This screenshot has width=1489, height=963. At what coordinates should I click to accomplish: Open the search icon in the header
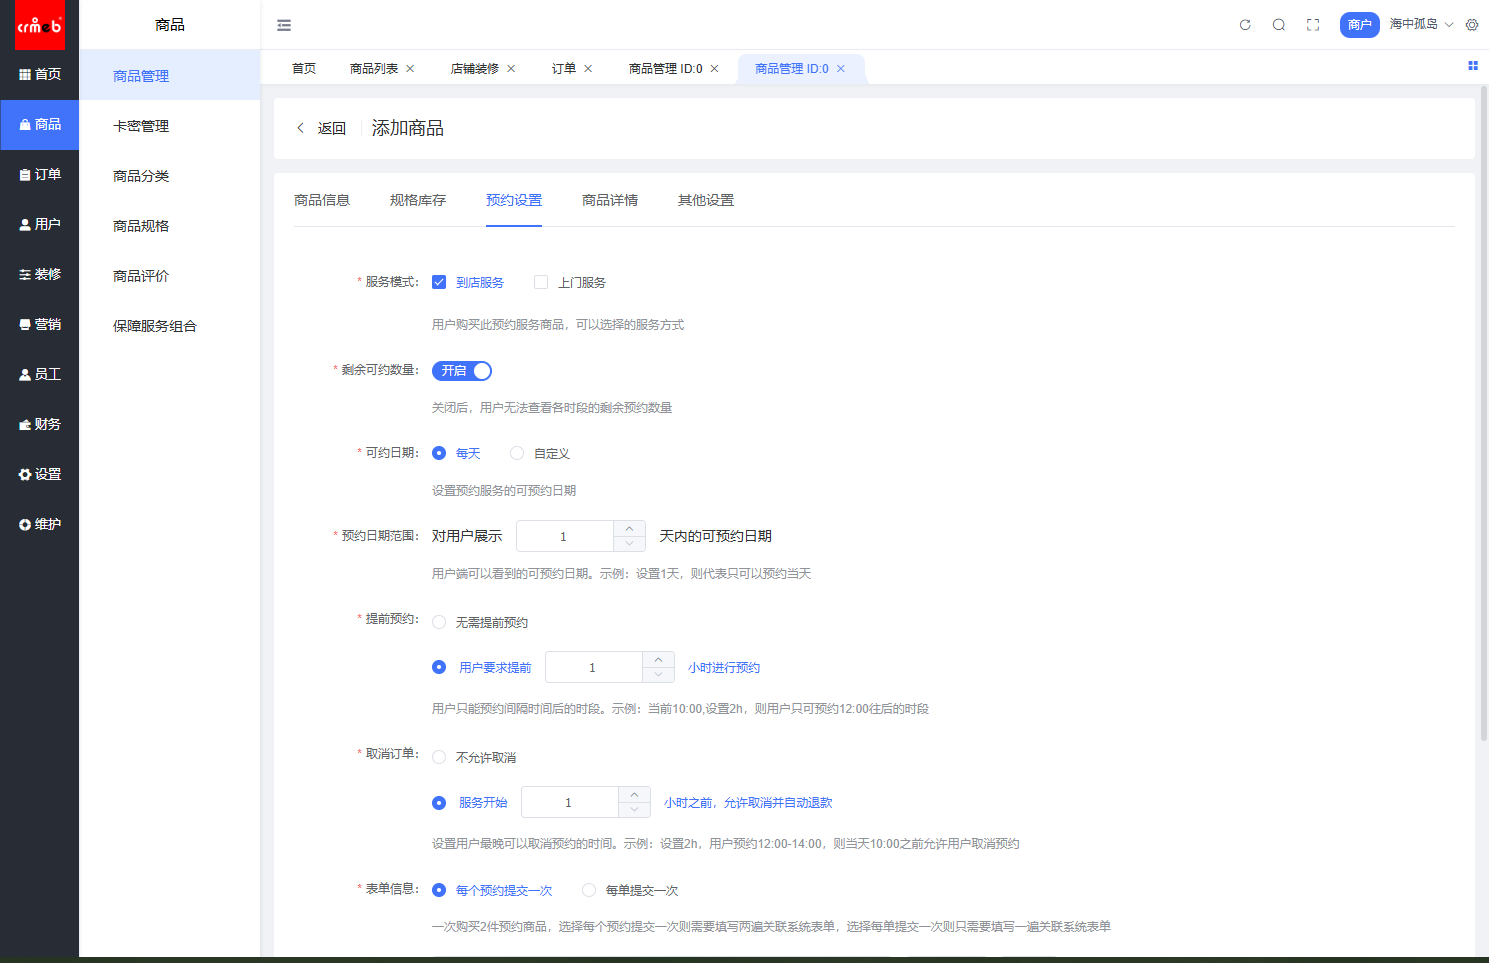(x=1279, y=24)
